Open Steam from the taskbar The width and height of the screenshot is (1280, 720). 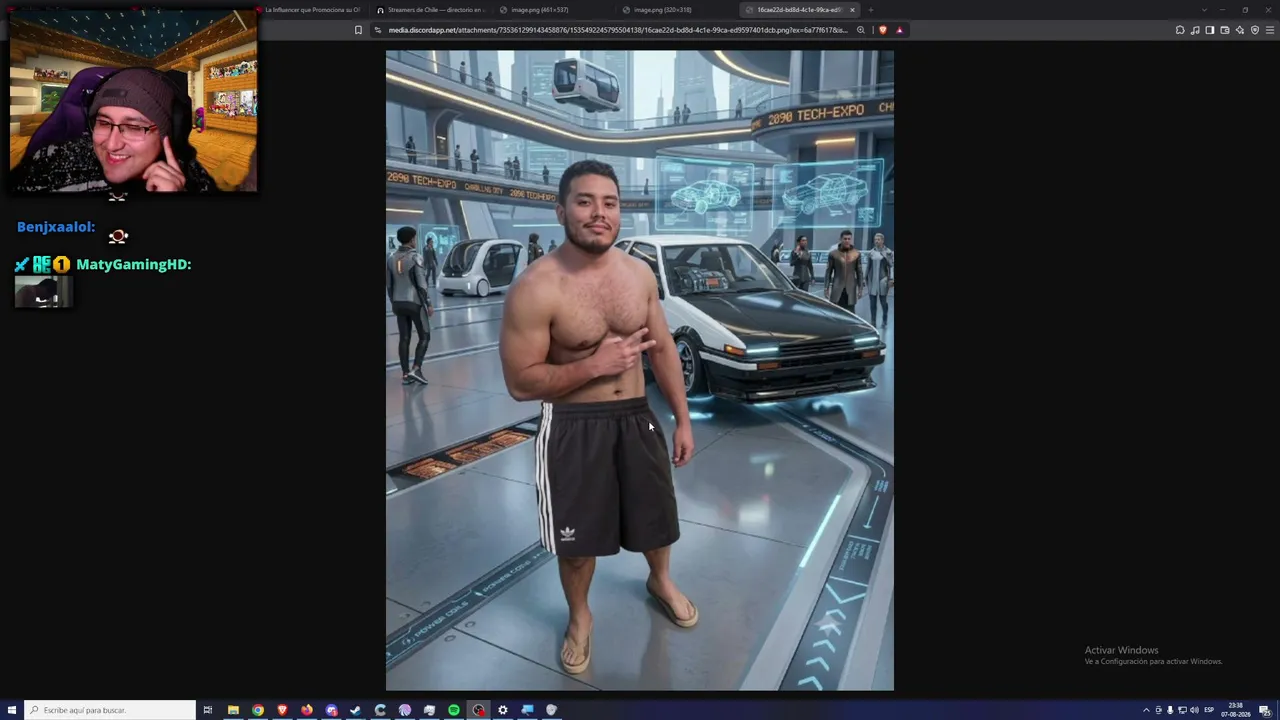[x=356, y=710]
